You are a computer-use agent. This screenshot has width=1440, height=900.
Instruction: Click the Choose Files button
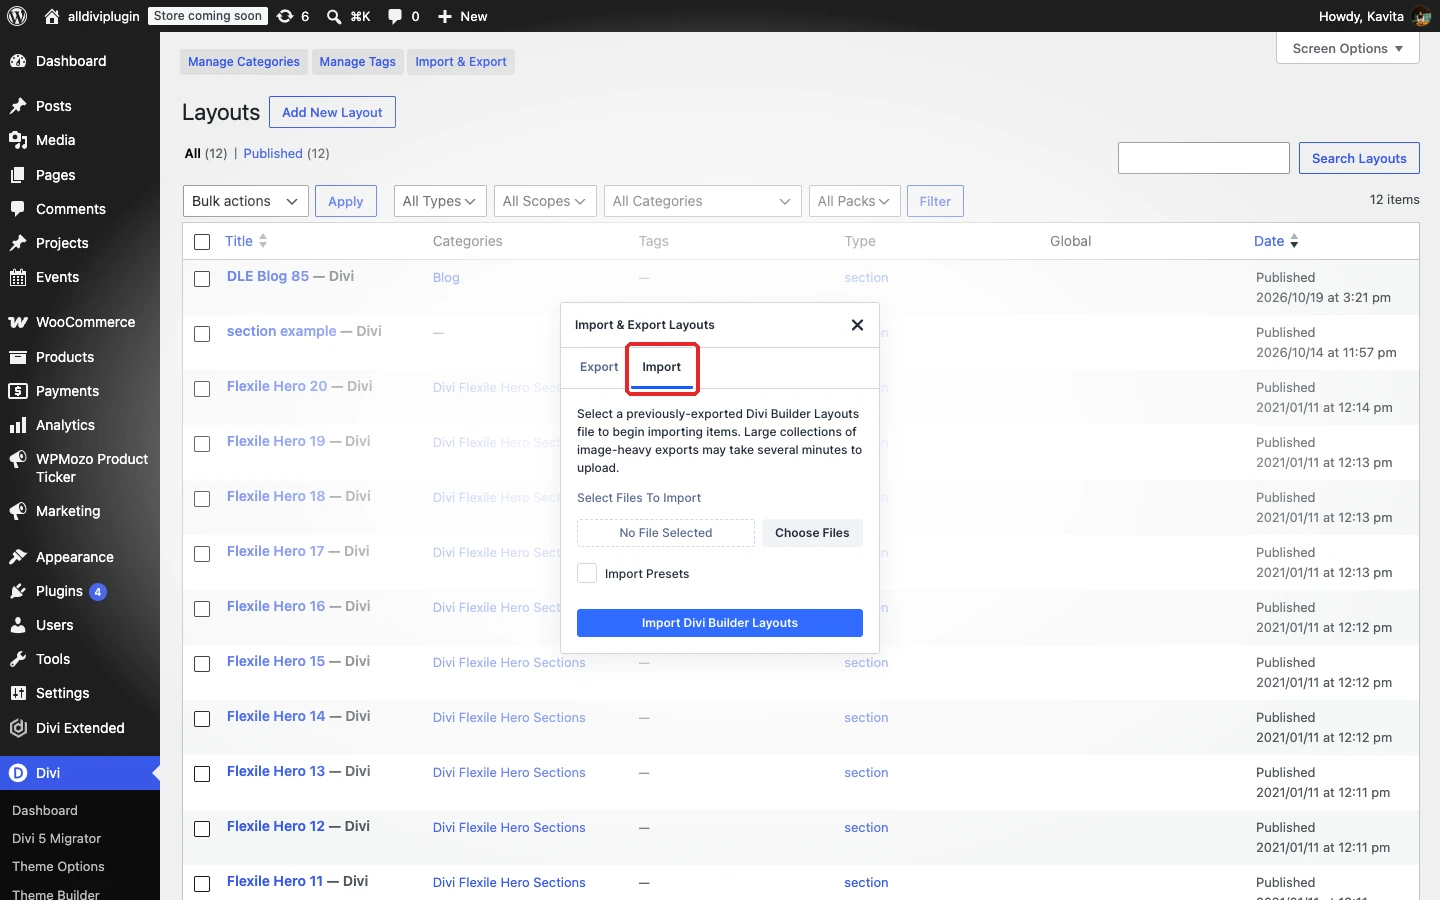(x=812, y=533)
